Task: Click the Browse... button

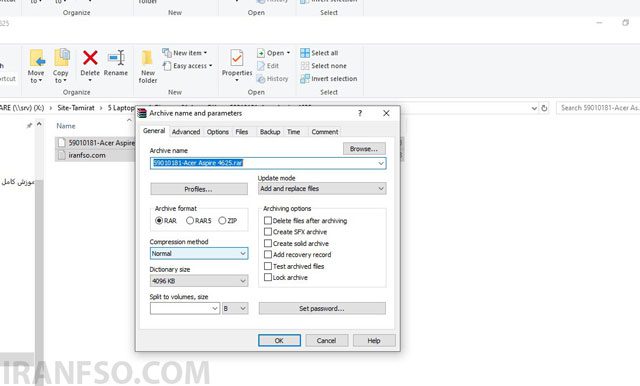Action: (x=364, y=149)
